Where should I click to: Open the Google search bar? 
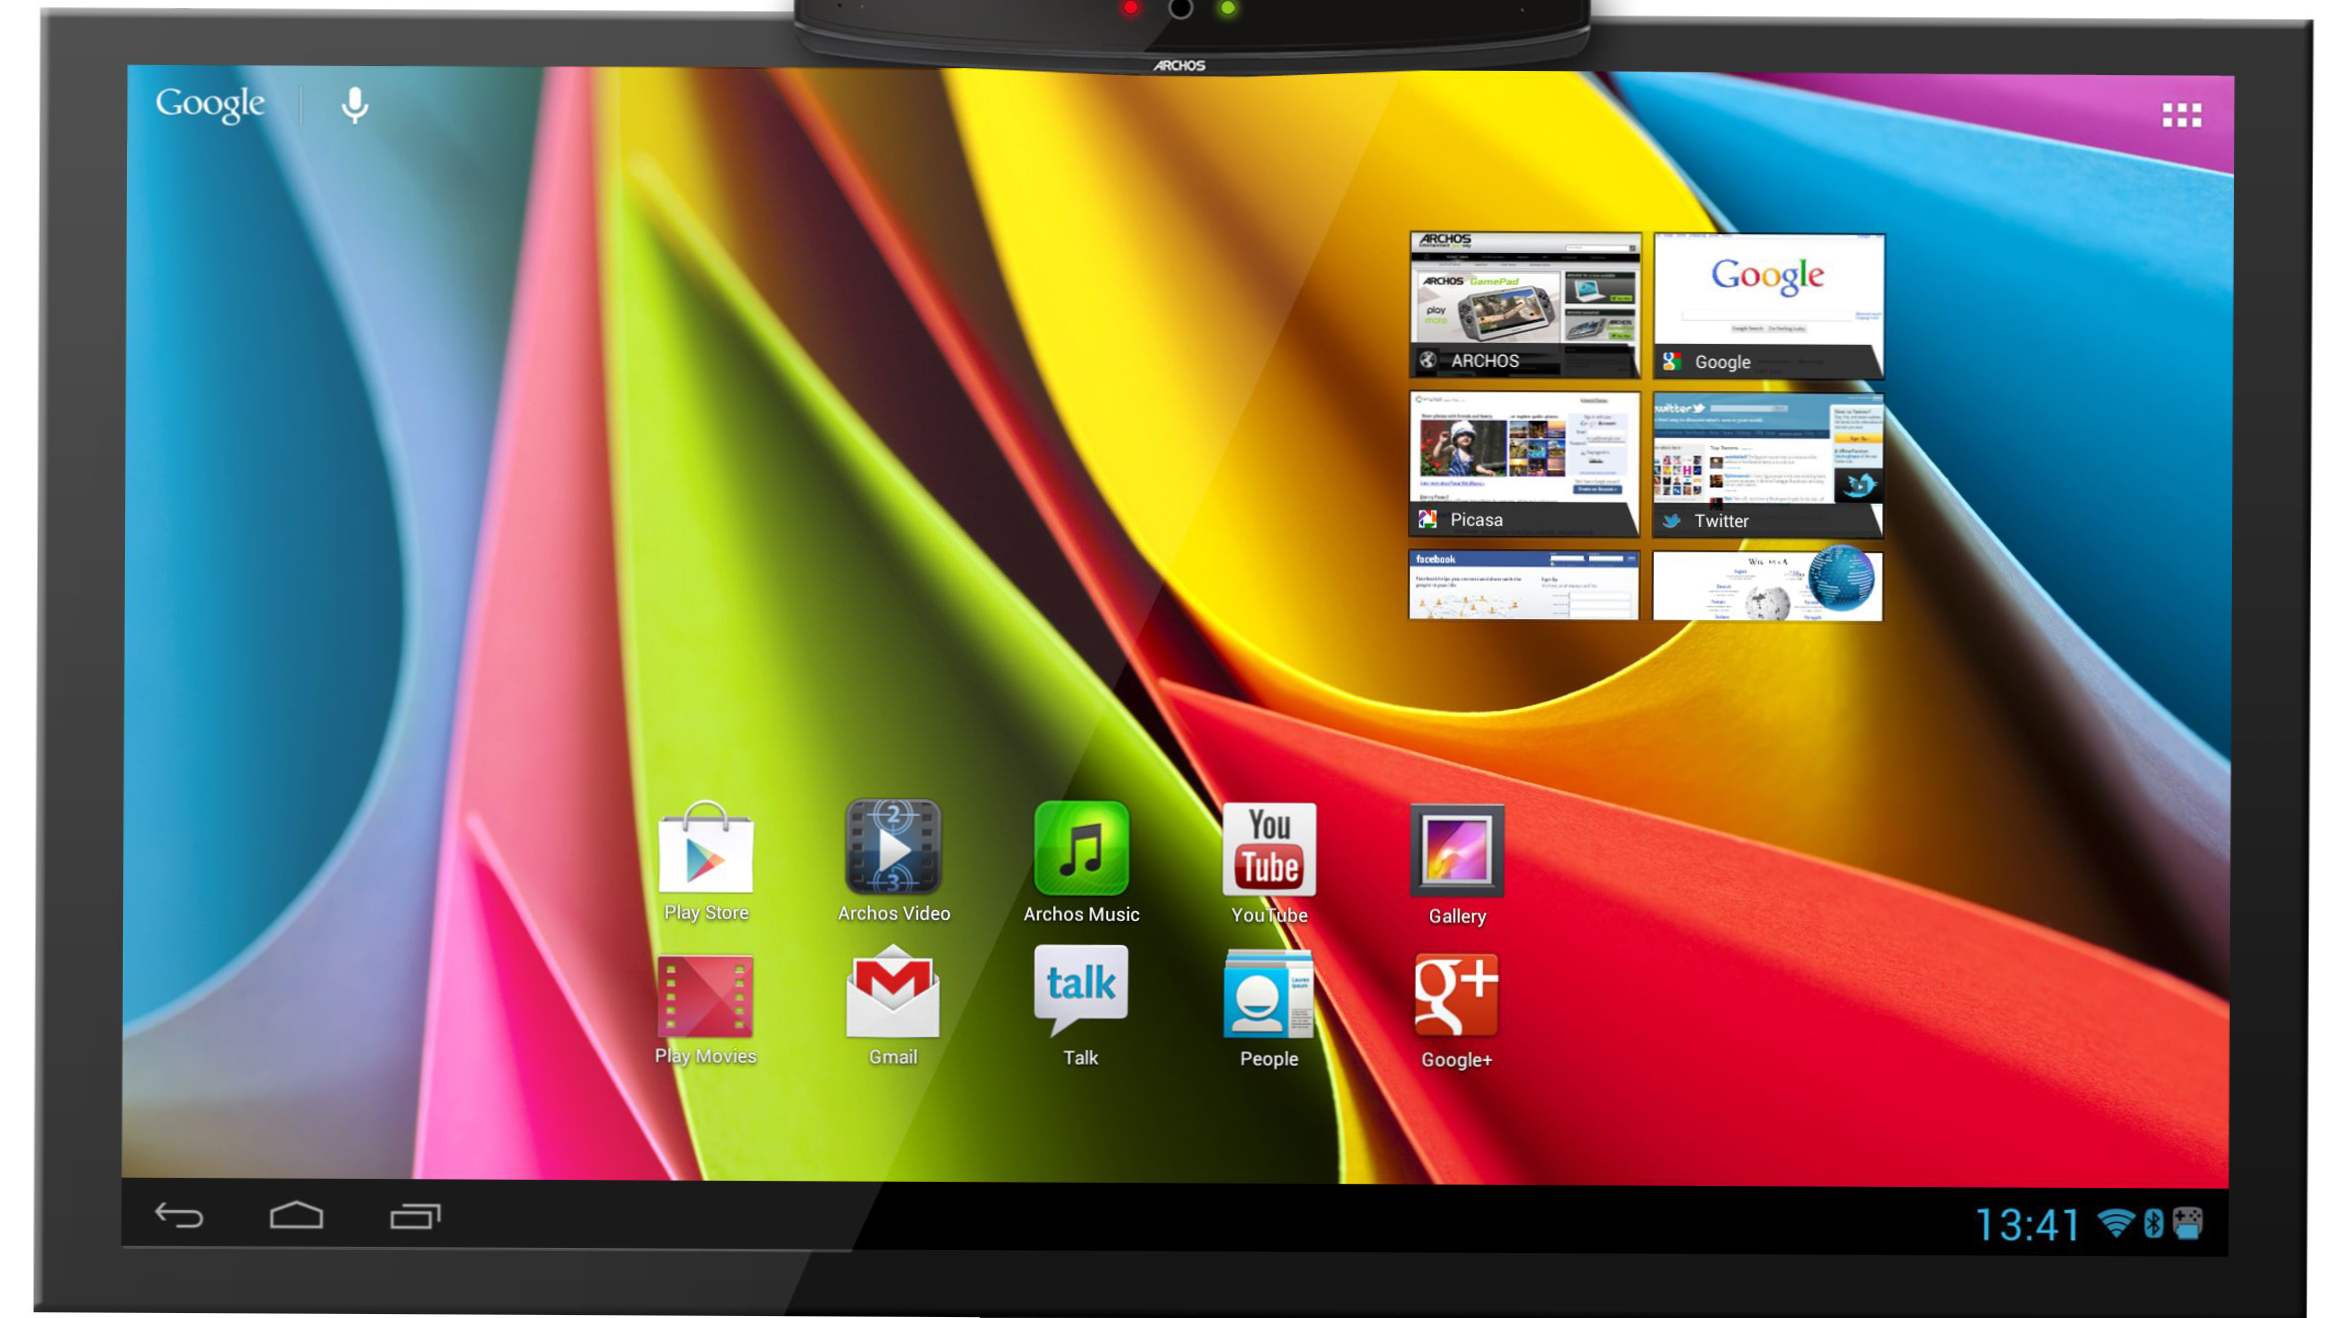click(210, 103)
